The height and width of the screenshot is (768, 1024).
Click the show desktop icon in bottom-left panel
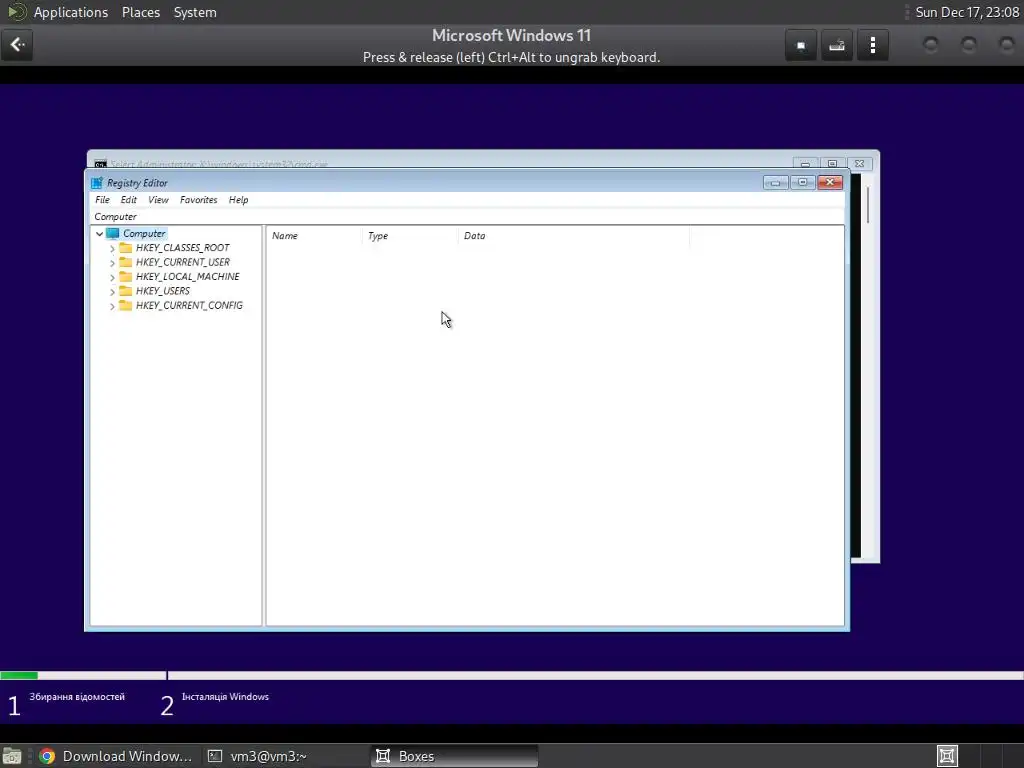point(12,756)
